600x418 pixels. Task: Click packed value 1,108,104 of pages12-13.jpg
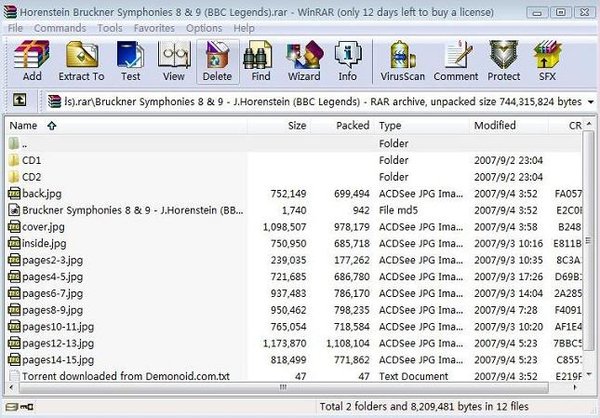click(348, 343)
